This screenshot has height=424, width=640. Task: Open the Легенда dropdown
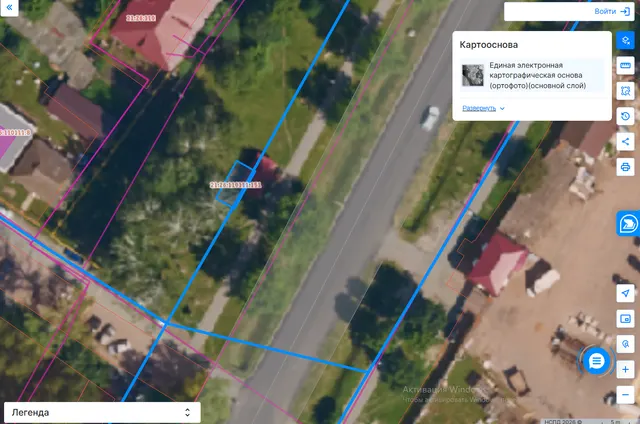tap(102, 413)
